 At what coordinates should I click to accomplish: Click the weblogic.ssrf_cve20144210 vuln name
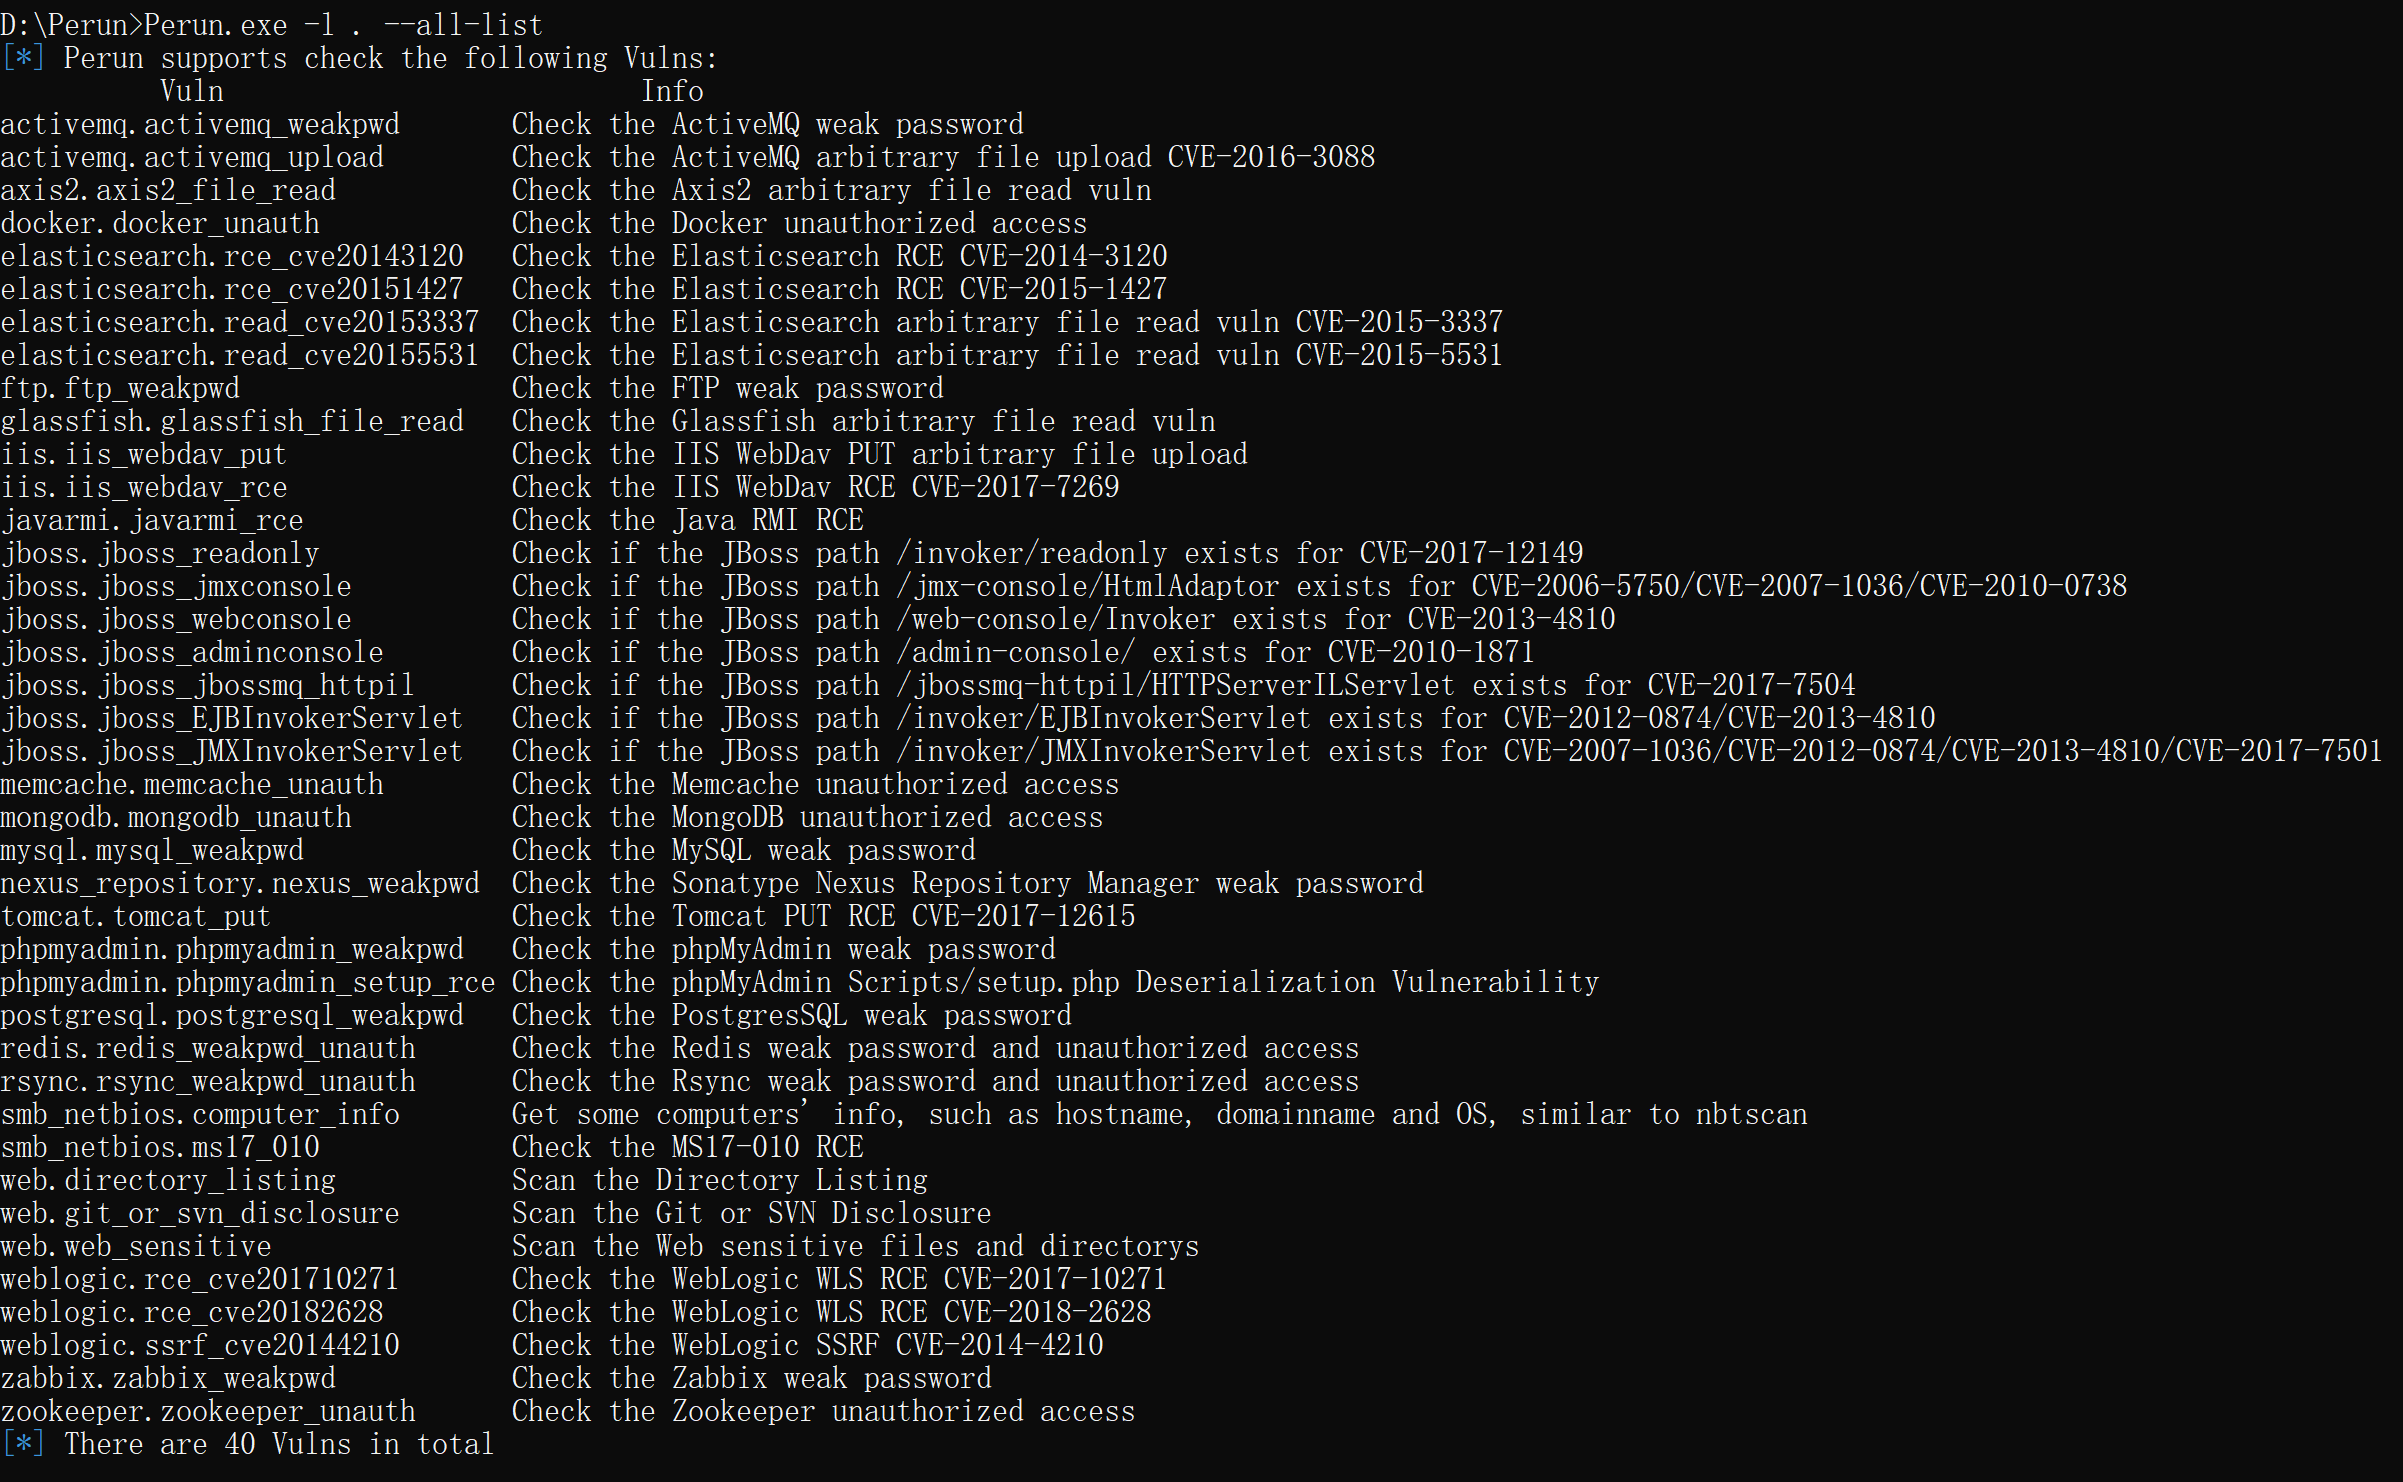(200, 1345)
